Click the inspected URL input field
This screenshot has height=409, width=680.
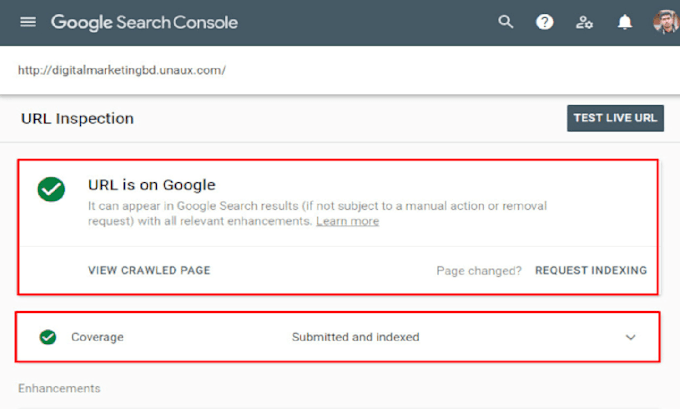[340, 70]
